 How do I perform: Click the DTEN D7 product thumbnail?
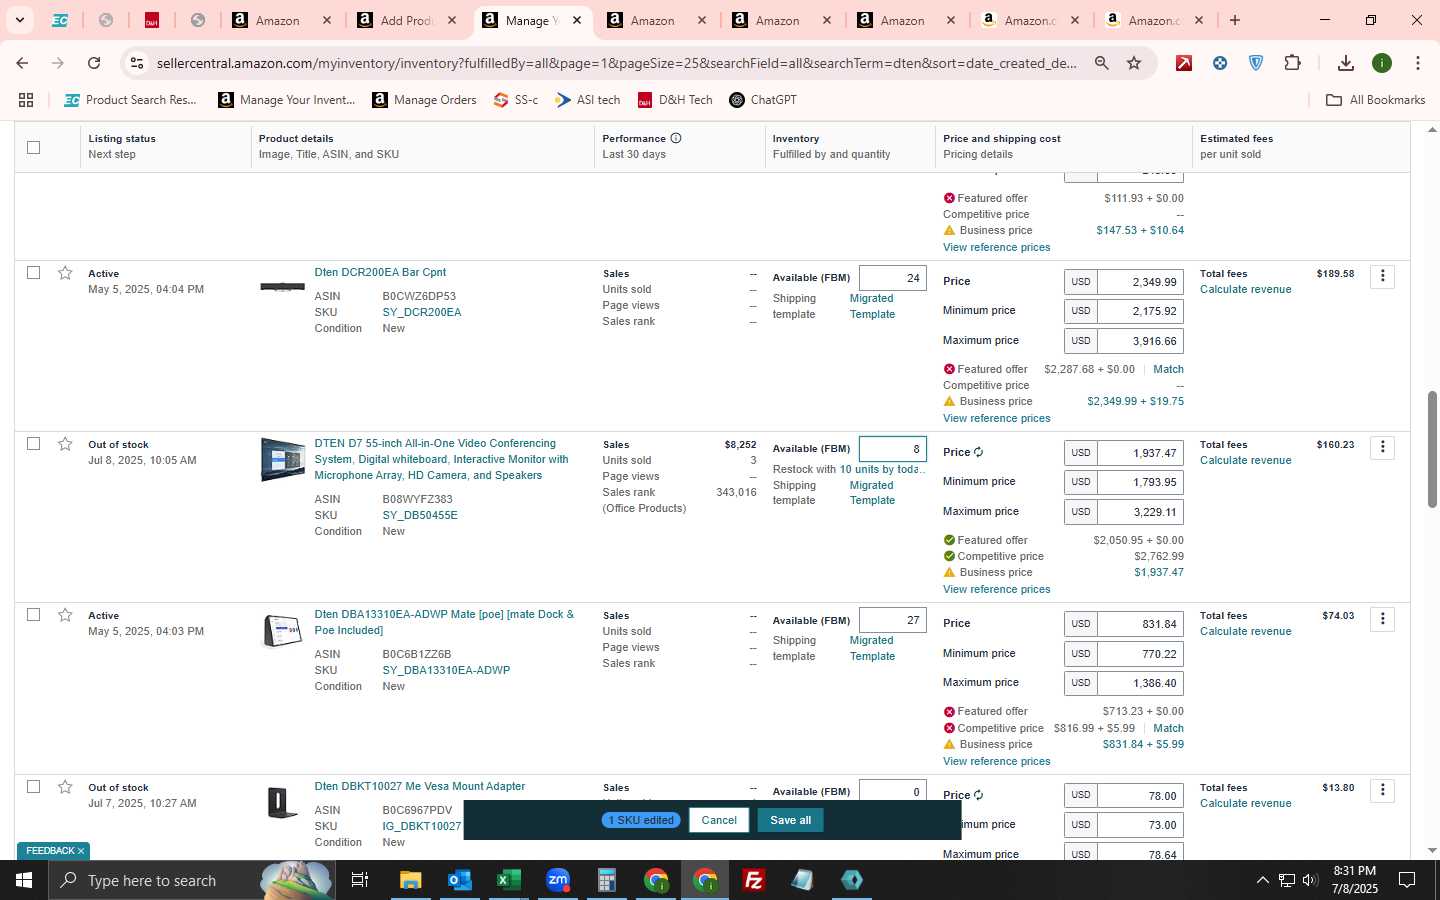click(282, 459)
